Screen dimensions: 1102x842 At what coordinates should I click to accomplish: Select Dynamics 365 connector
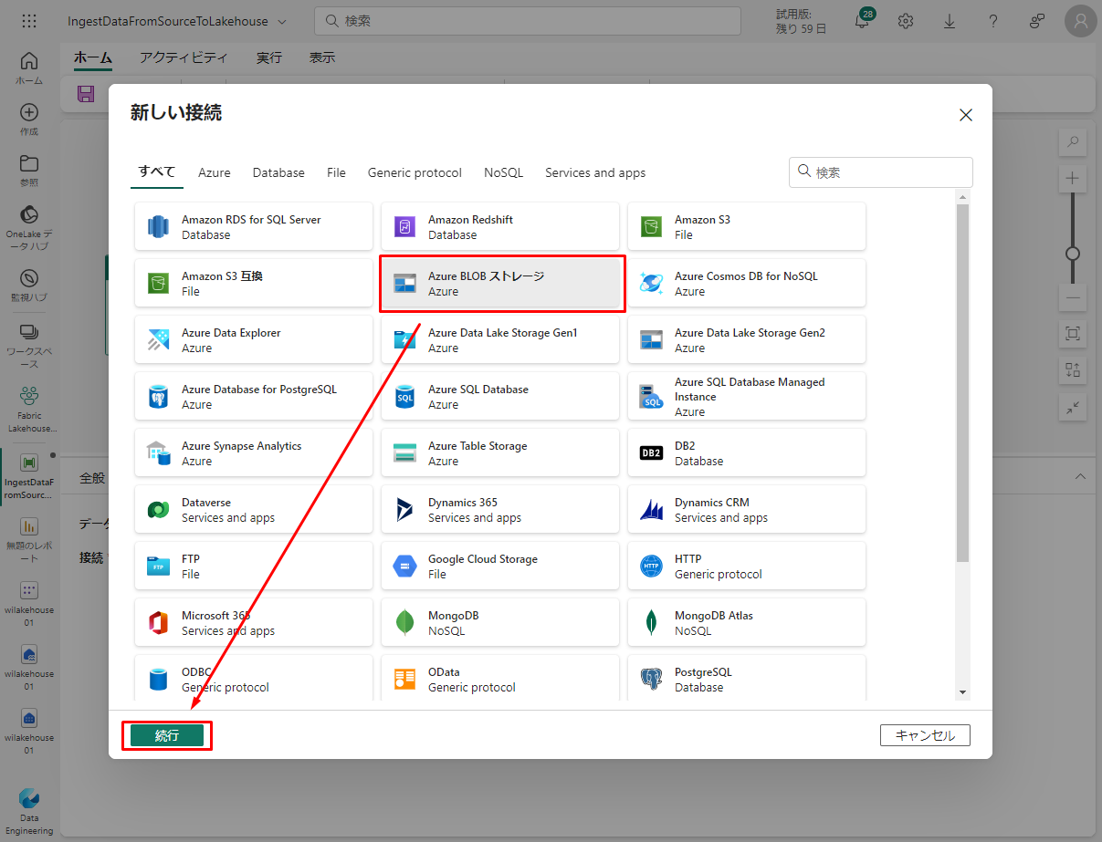pyautogui.click(x=500, y=510)
